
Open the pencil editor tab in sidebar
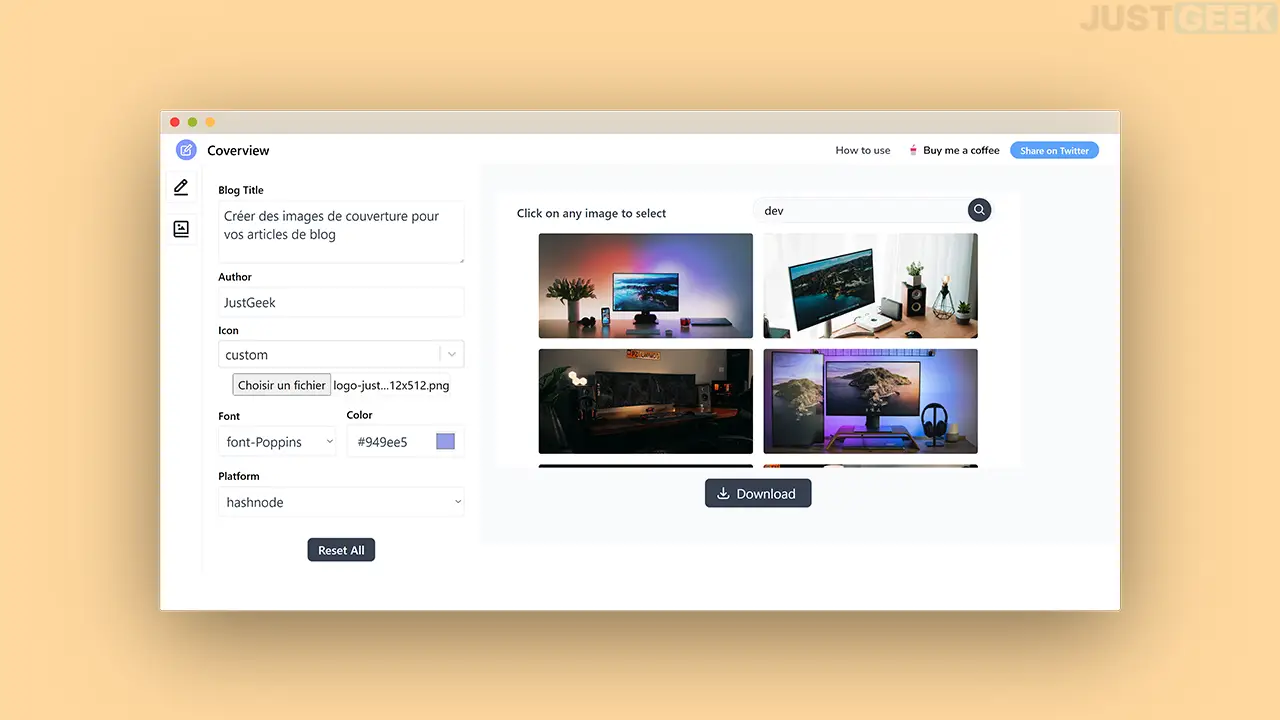coord(181,187)
